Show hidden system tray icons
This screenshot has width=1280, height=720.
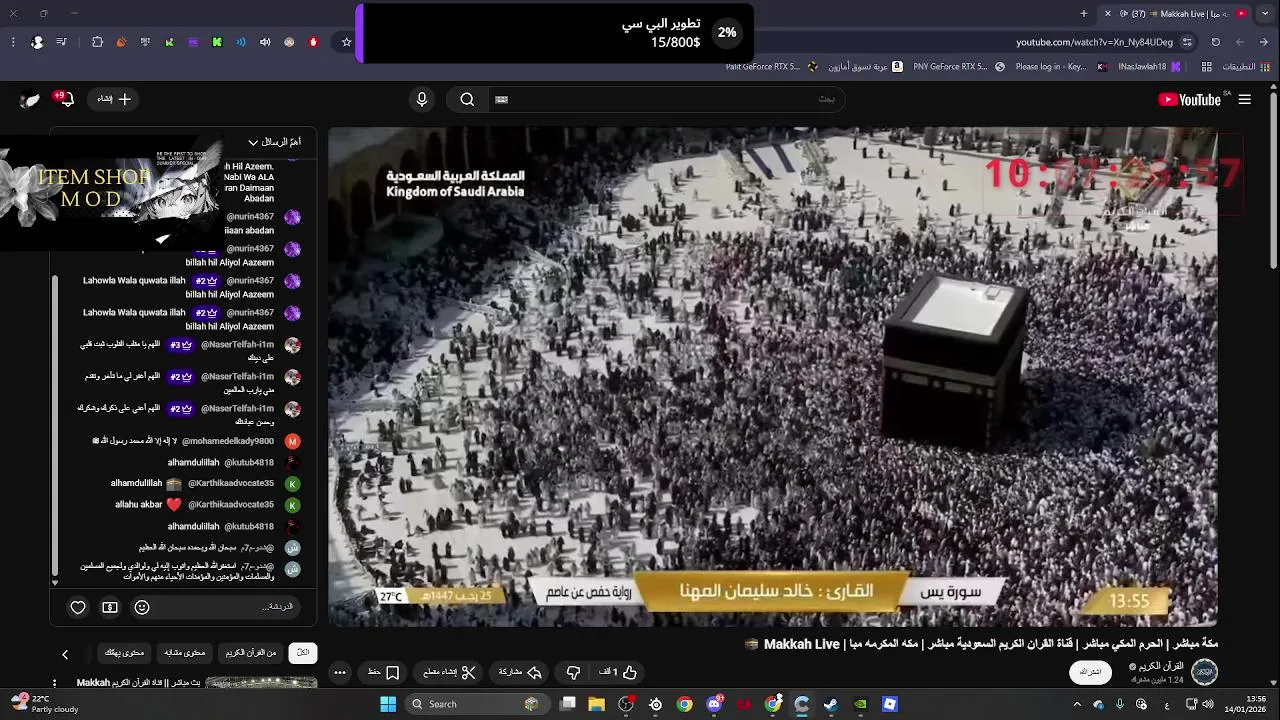pos(1077,704)
